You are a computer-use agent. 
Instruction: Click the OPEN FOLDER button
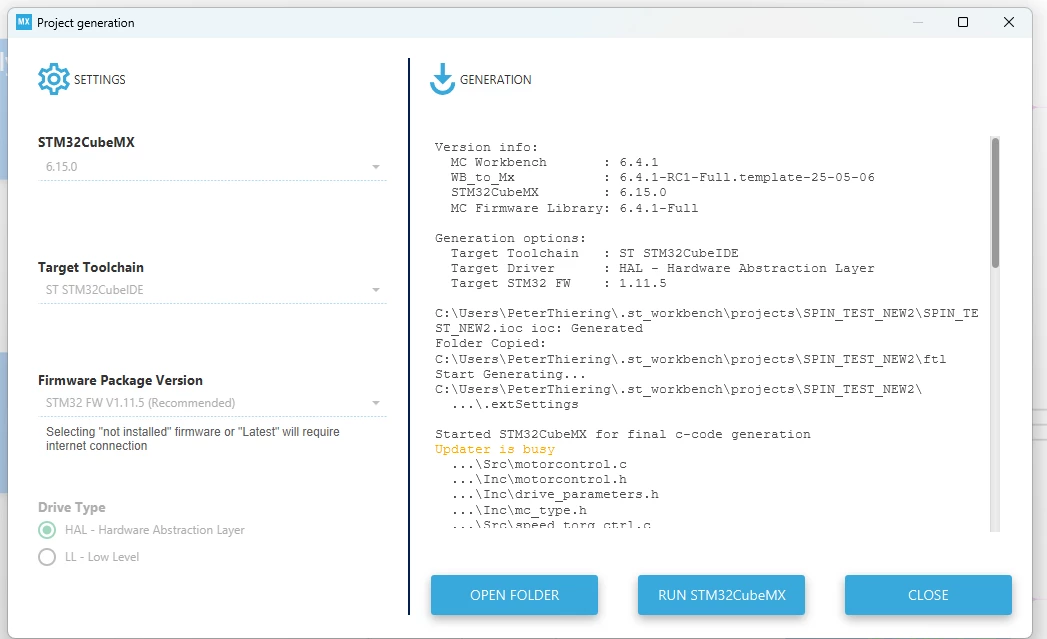click(514, 595)
